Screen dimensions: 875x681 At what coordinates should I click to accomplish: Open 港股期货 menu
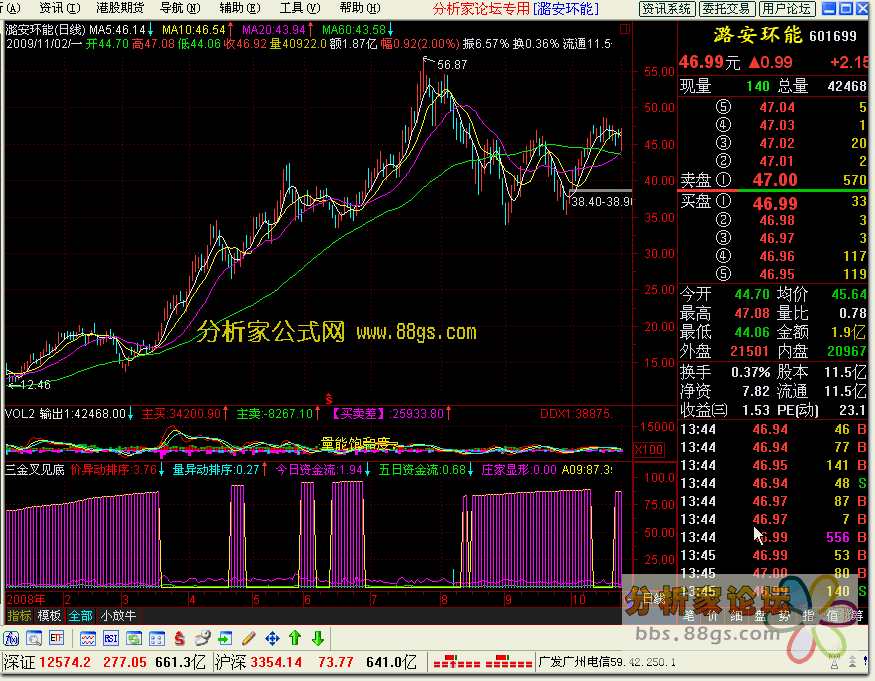point(120,8)
